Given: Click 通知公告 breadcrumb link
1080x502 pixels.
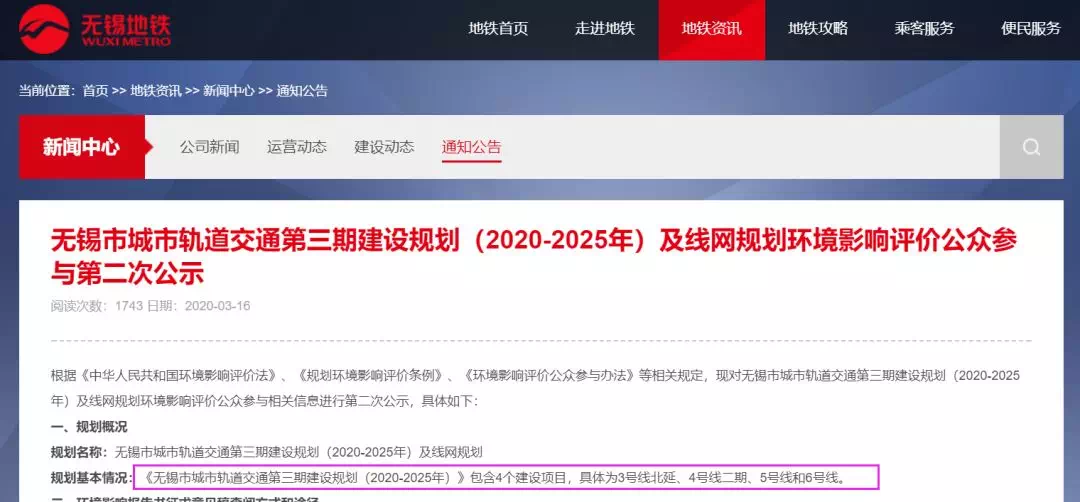Looking at the screenshot, I should (x=302, y=91).
